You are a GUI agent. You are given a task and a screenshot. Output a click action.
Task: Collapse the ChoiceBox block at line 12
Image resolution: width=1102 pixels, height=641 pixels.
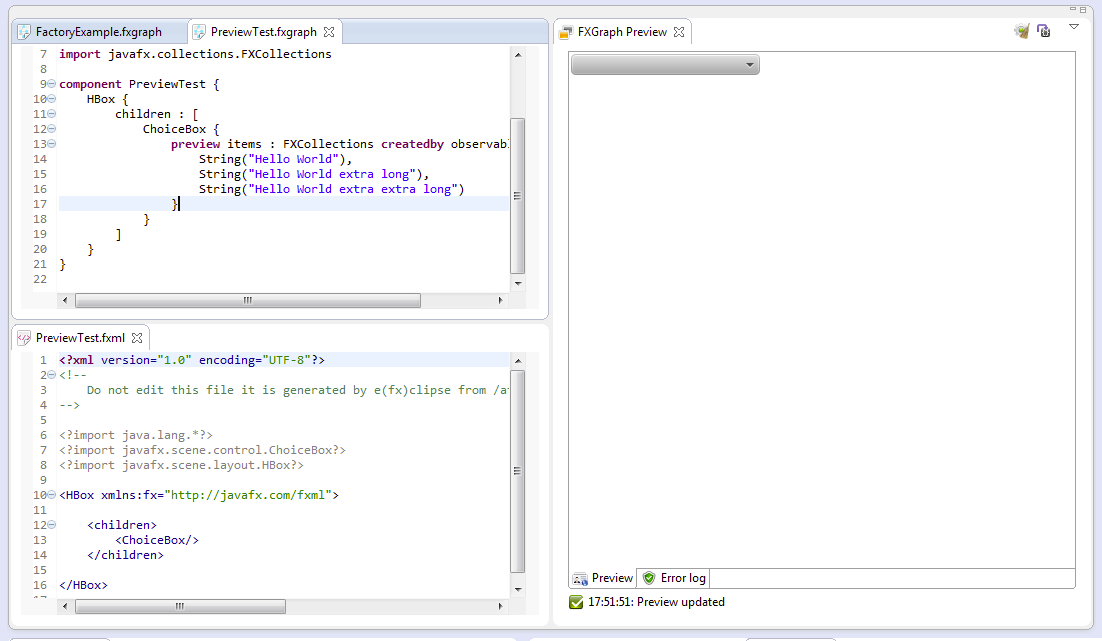coord(51,129)
